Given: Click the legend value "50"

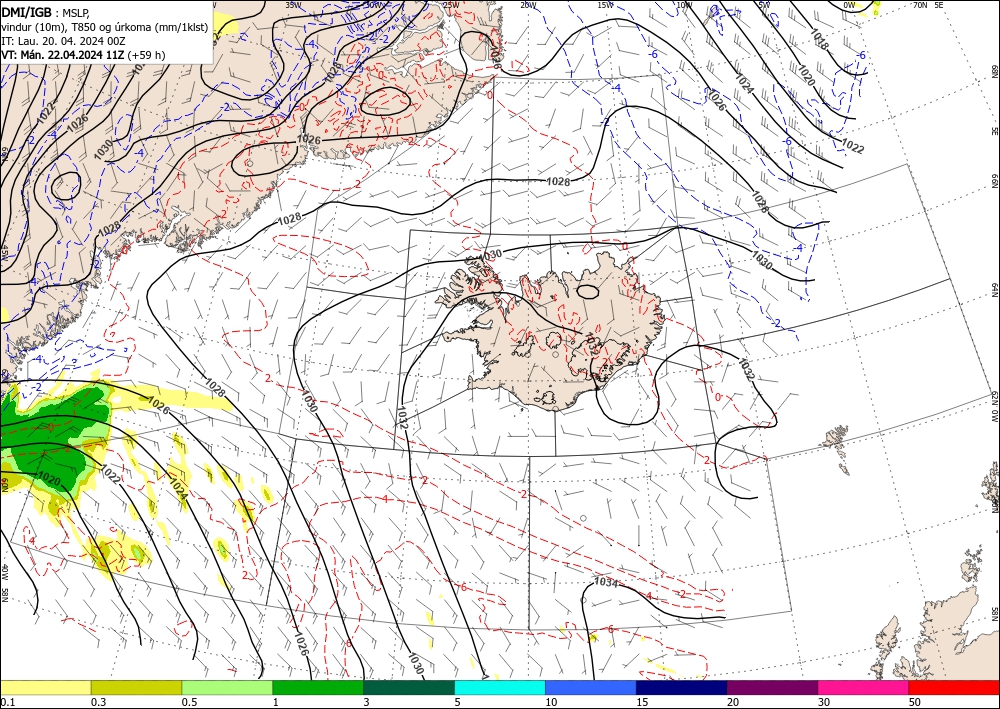Looking at the screenshot, I should tap(915, 702).
